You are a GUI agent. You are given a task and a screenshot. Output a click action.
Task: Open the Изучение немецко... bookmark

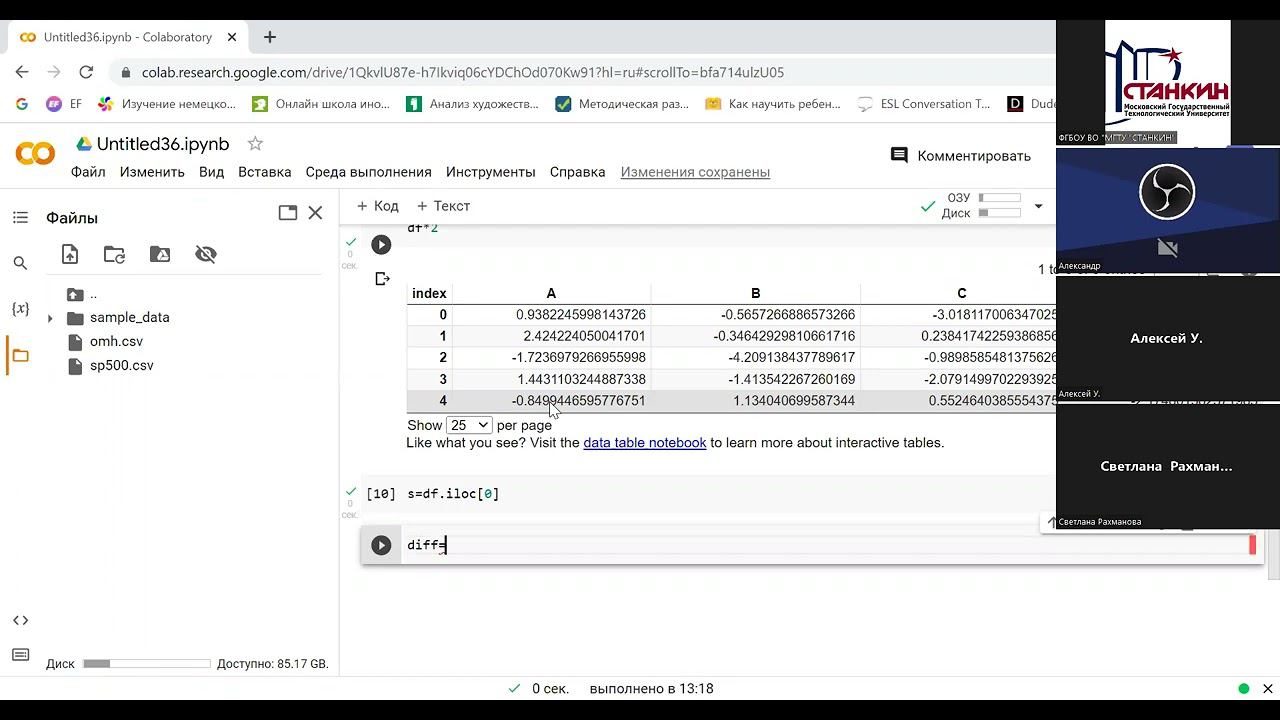click(166, 103)
